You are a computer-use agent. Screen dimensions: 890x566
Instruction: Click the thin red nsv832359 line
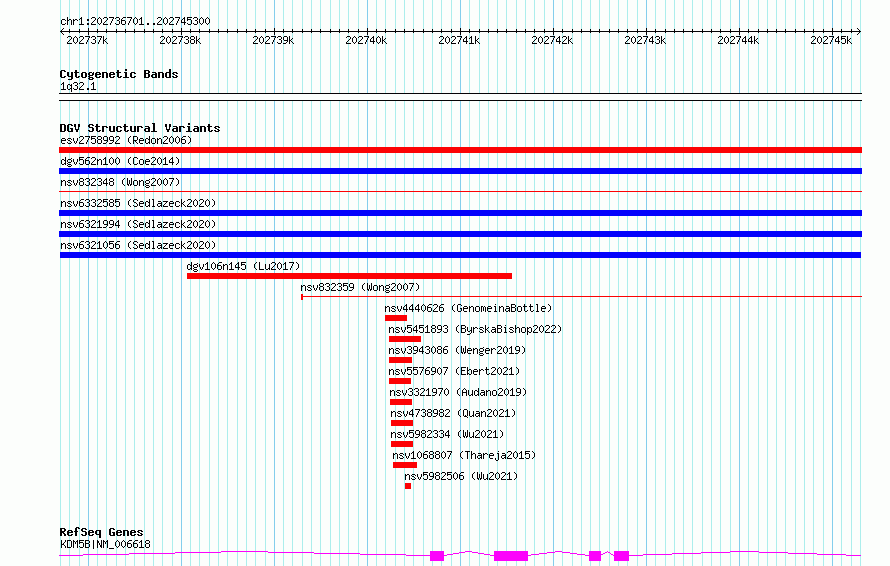pyautogui.click(x=581, y=296)
